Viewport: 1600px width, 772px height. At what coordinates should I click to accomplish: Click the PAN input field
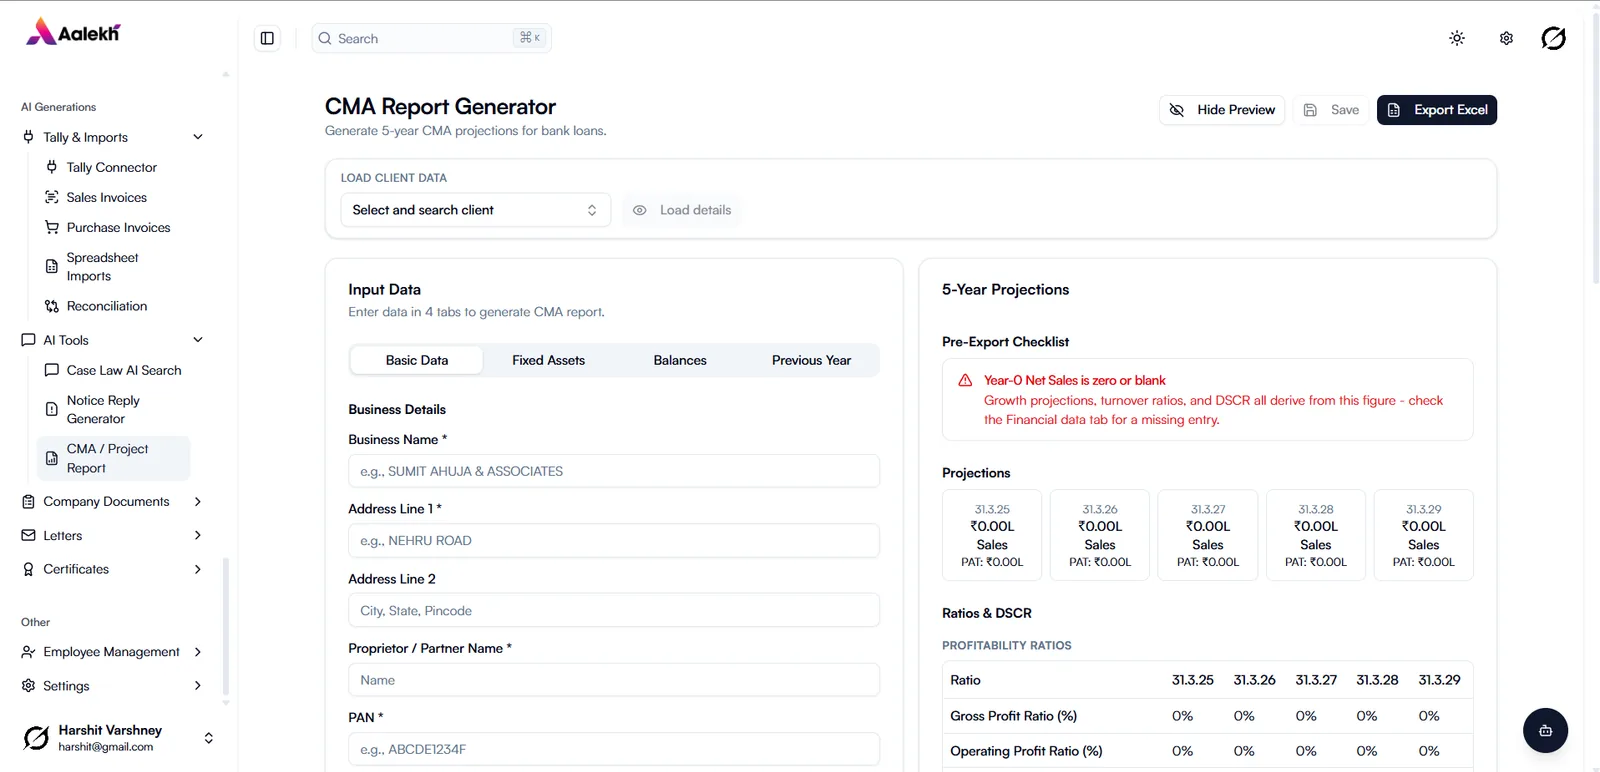(x=614, y=749)
